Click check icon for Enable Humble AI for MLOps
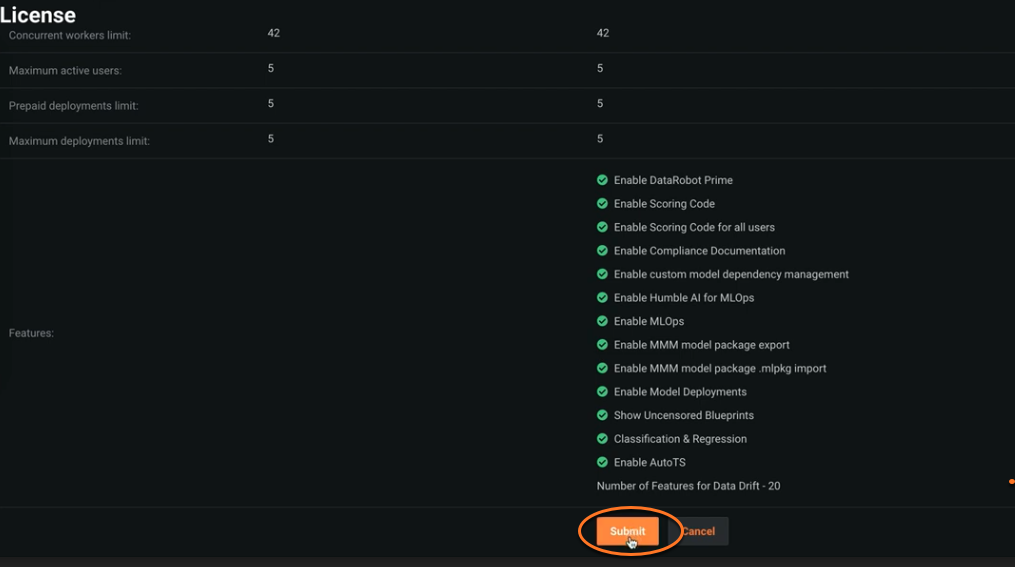1015x567 pixels. 602,298
